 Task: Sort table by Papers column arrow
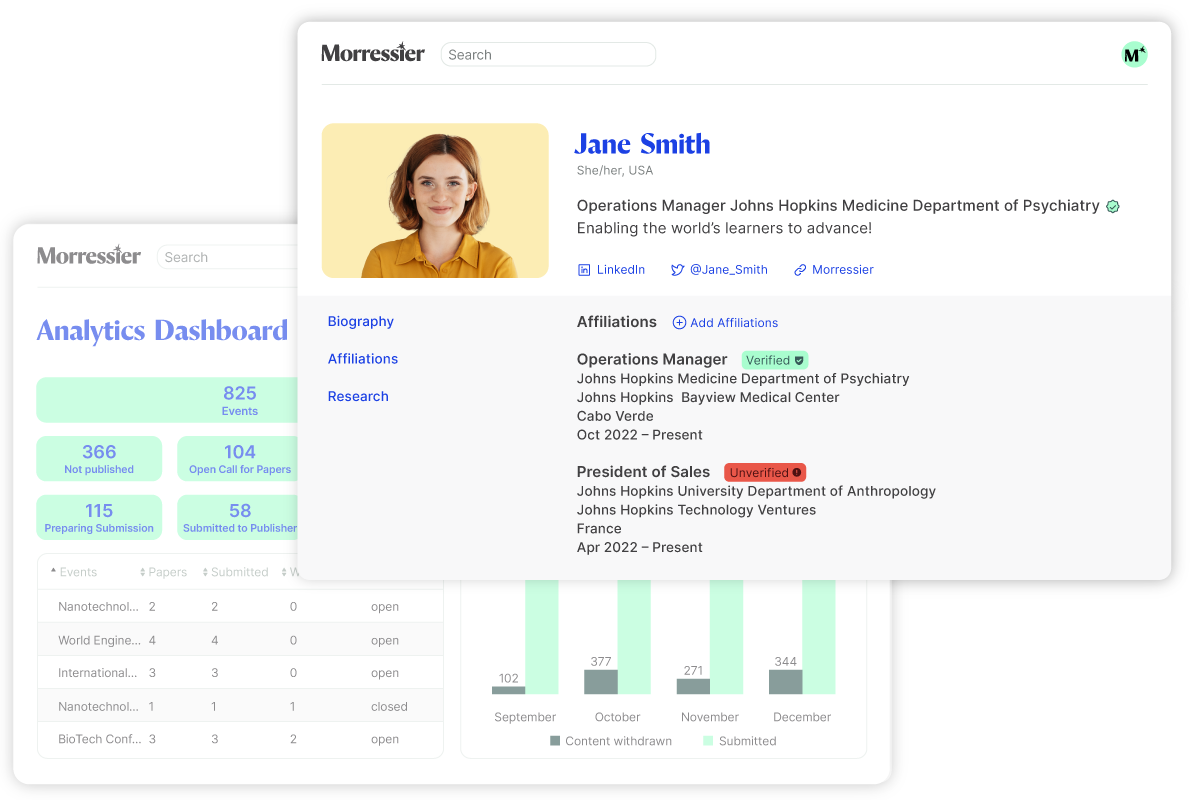pyautogui.click(x=143, y=572)
